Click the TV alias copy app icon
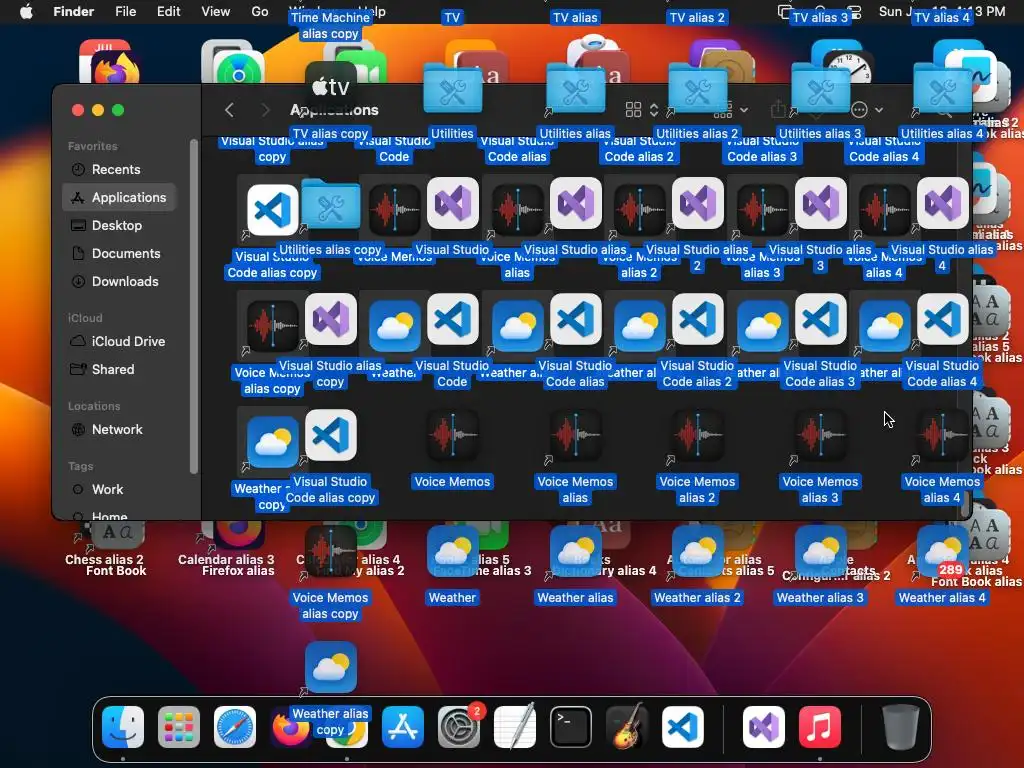 330,88
